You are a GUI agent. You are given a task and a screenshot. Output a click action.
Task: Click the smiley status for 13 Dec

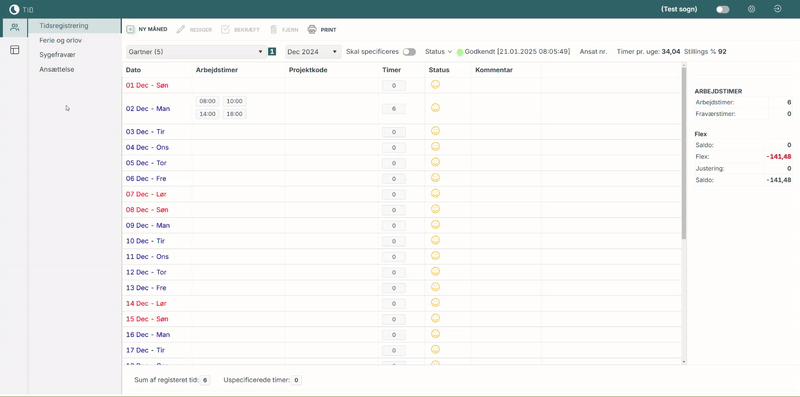(x=435, y=287)
